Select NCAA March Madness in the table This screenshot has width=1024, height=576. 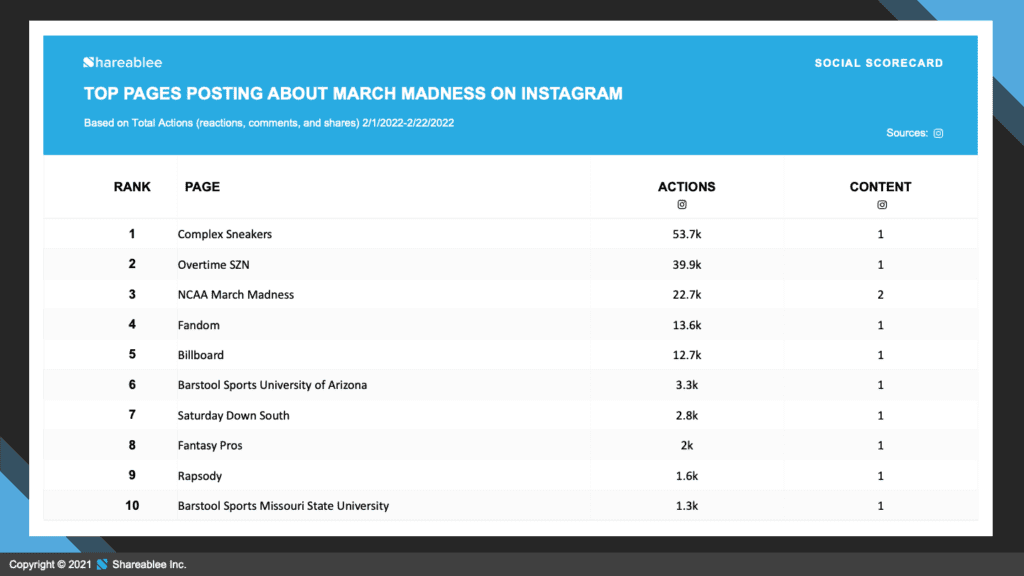[236, 295]
